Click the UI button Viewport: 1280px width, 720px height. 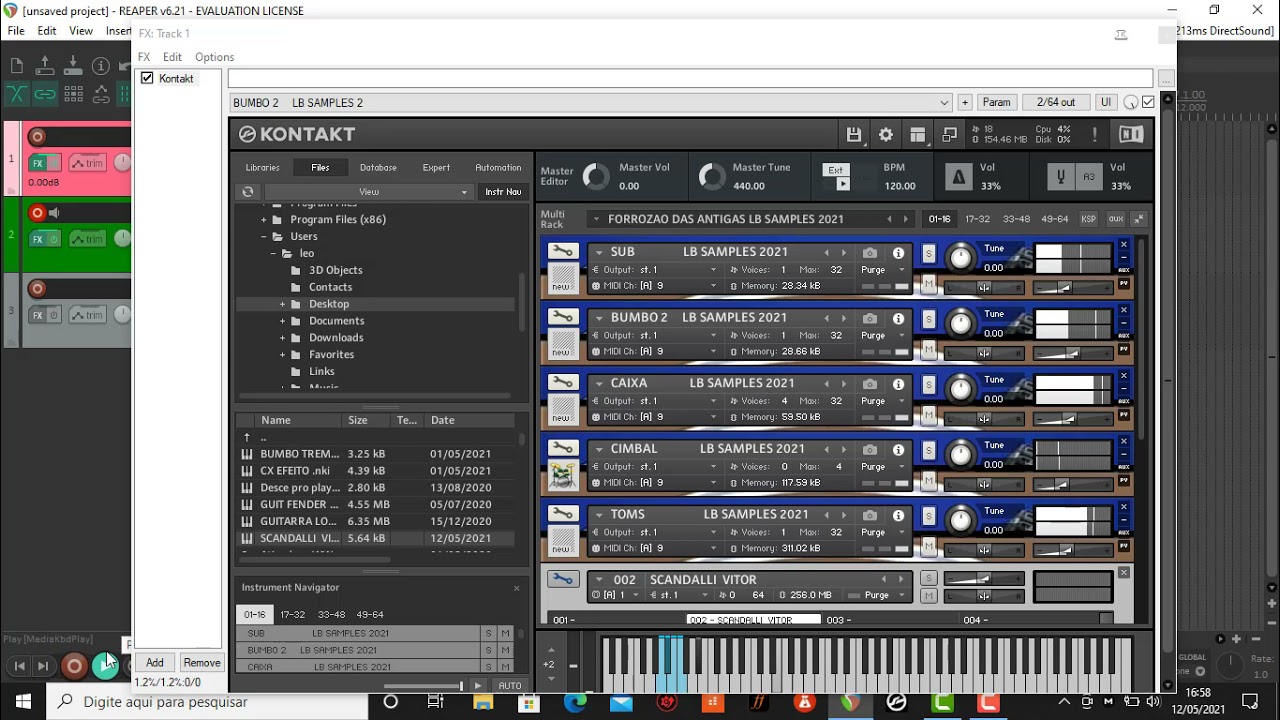(1106, 102)
